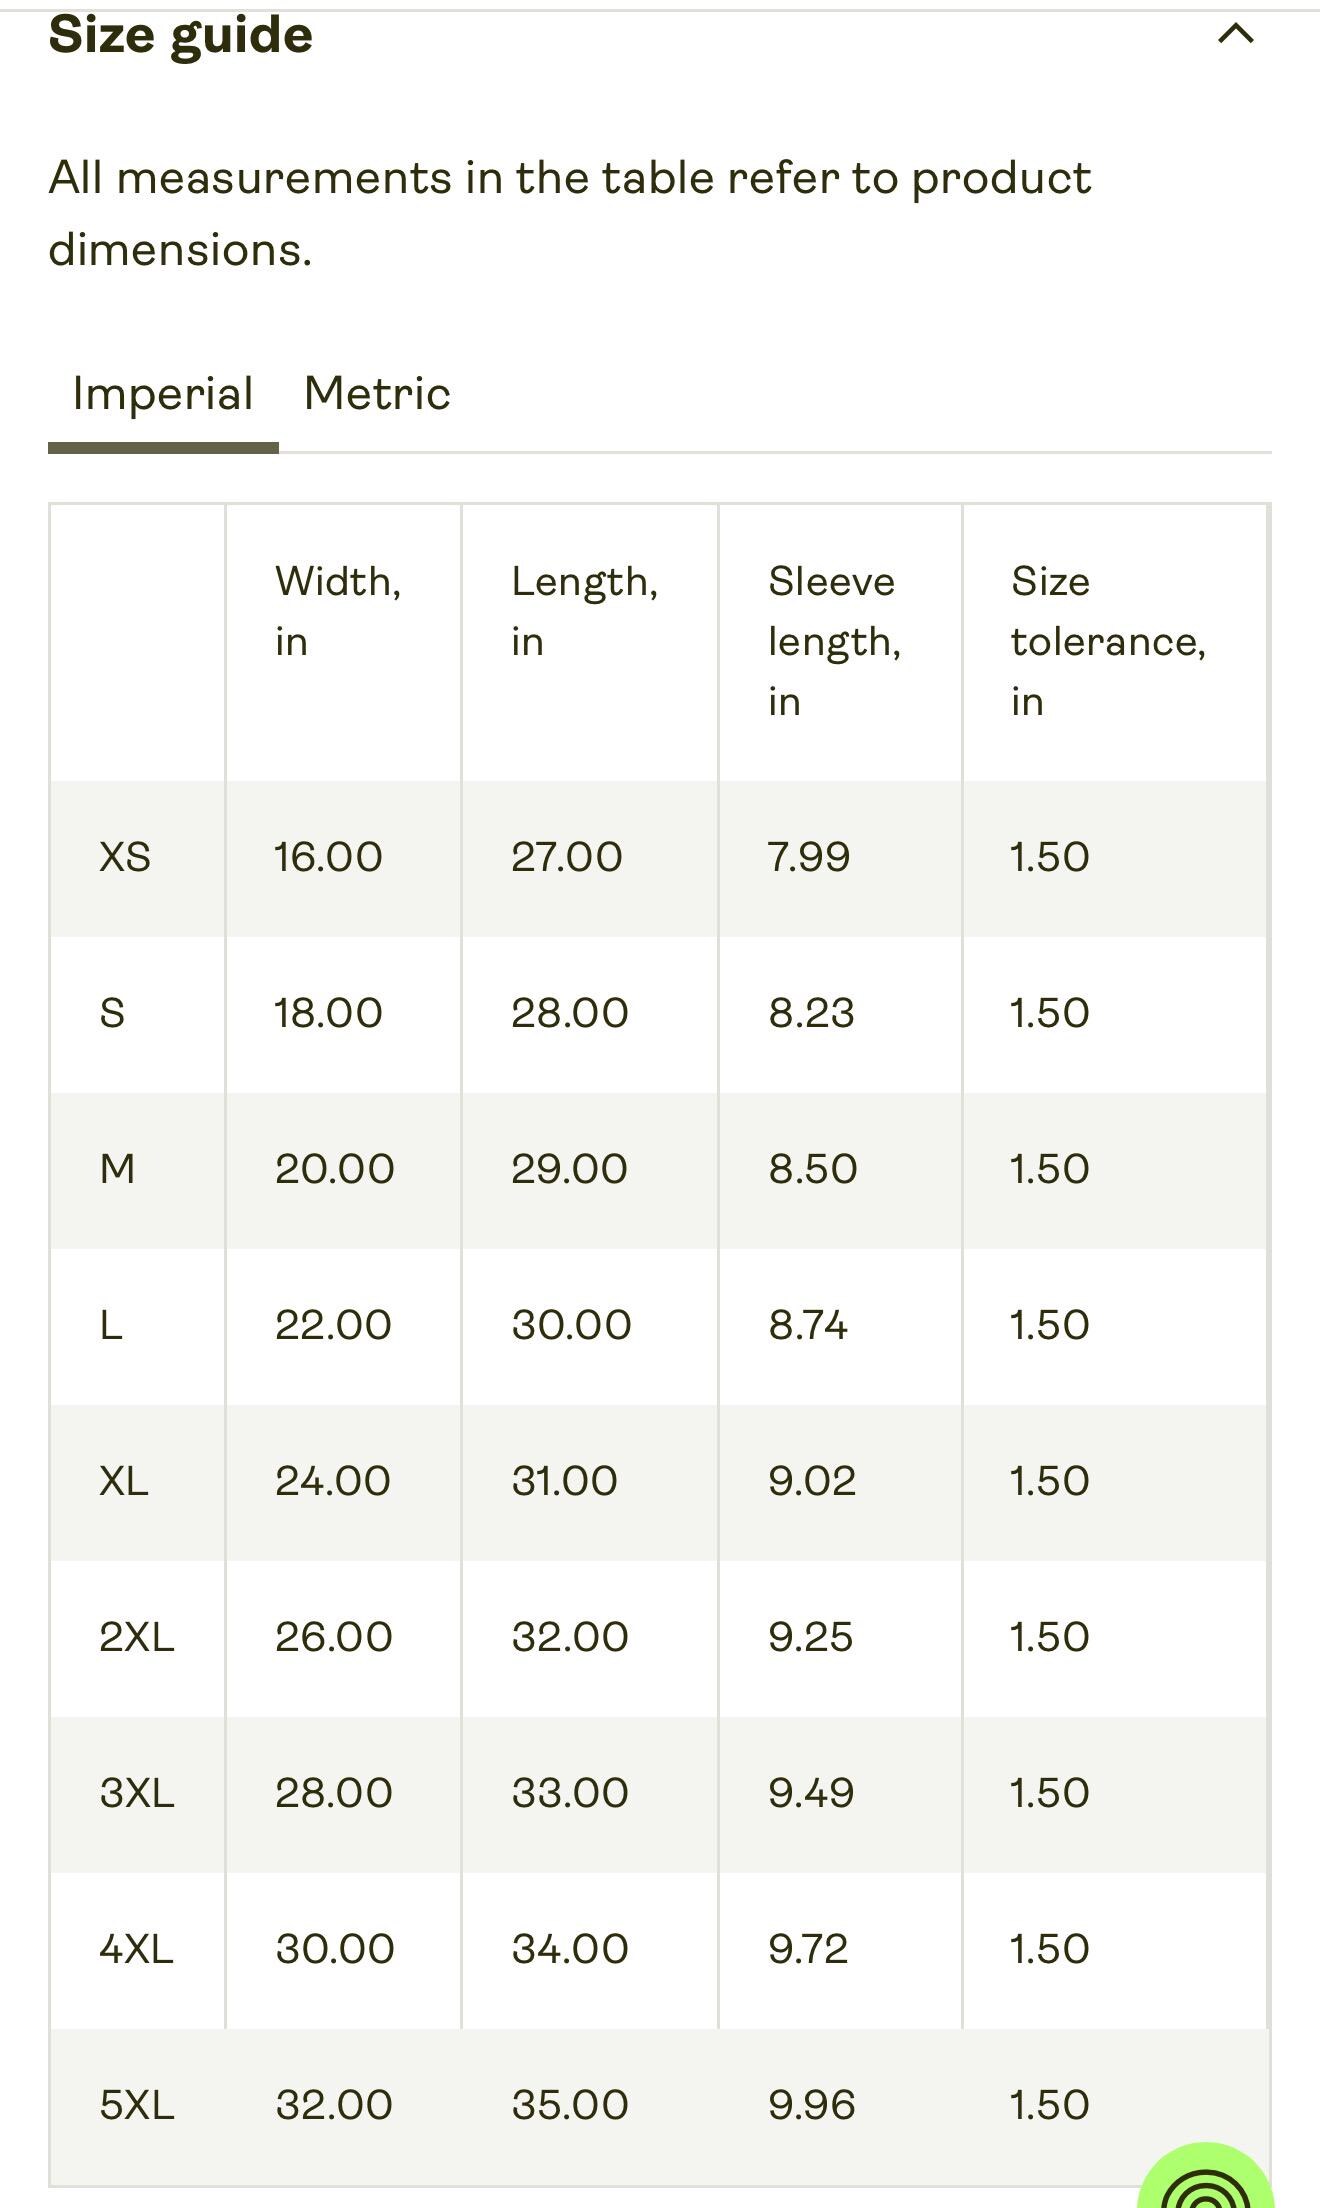
Task: Select the XS size row label
Action: 125,857
